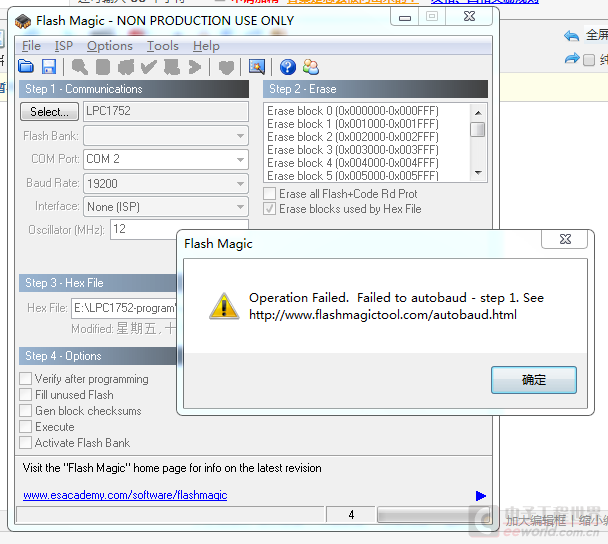Enable the Execute checkbox
Screen dimensions: 608x544
pyautogui.click(x=26, y=427)
